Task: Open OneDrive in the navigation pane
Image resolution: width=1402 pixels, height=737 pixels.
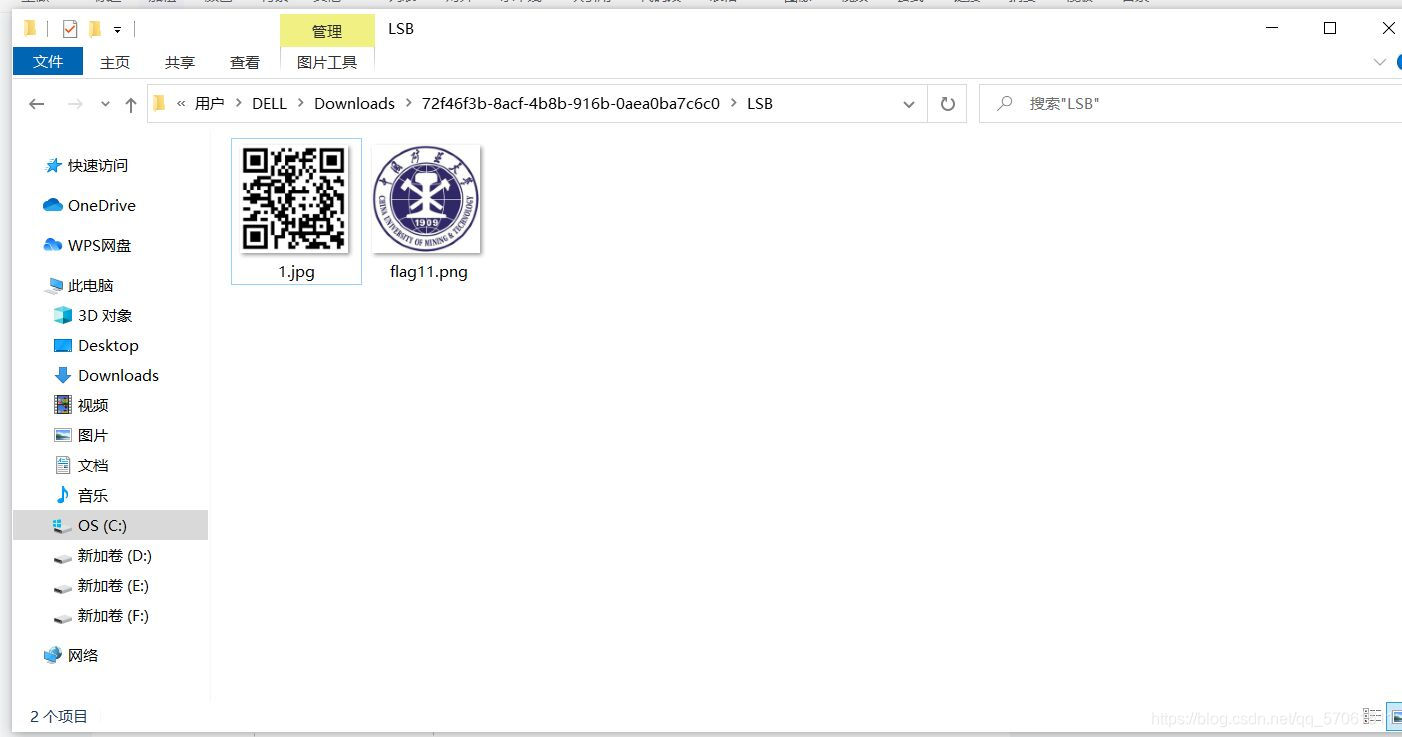Action: pyautogui.click(x=90, y=205)
